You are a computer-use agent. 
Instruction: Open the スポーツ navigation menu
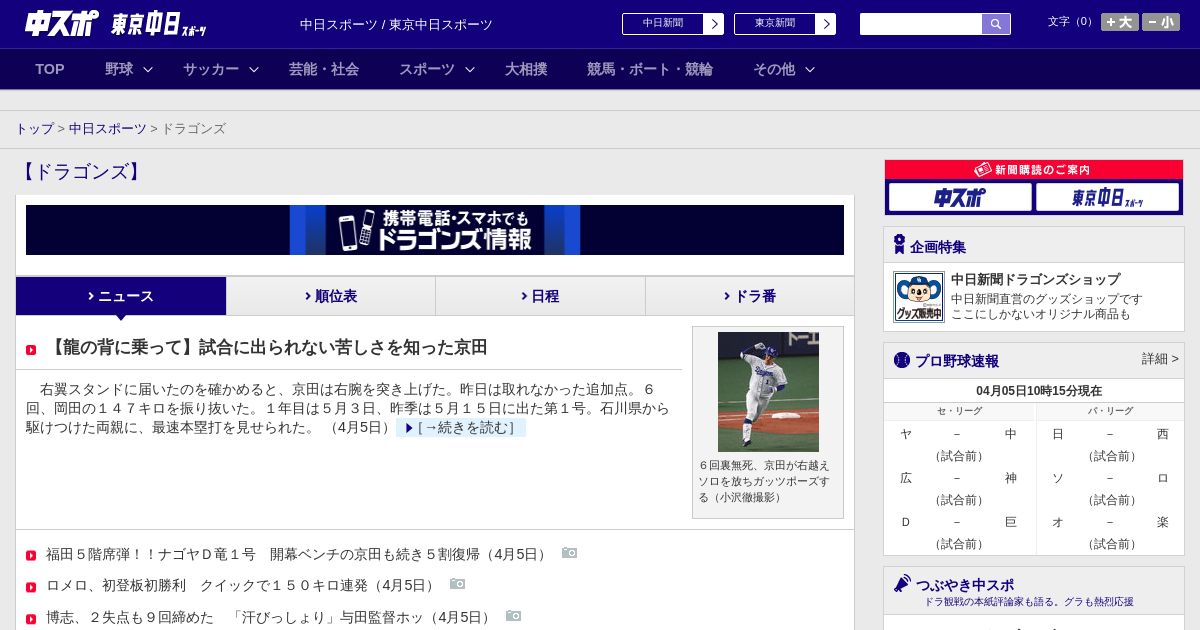[427, 69]
